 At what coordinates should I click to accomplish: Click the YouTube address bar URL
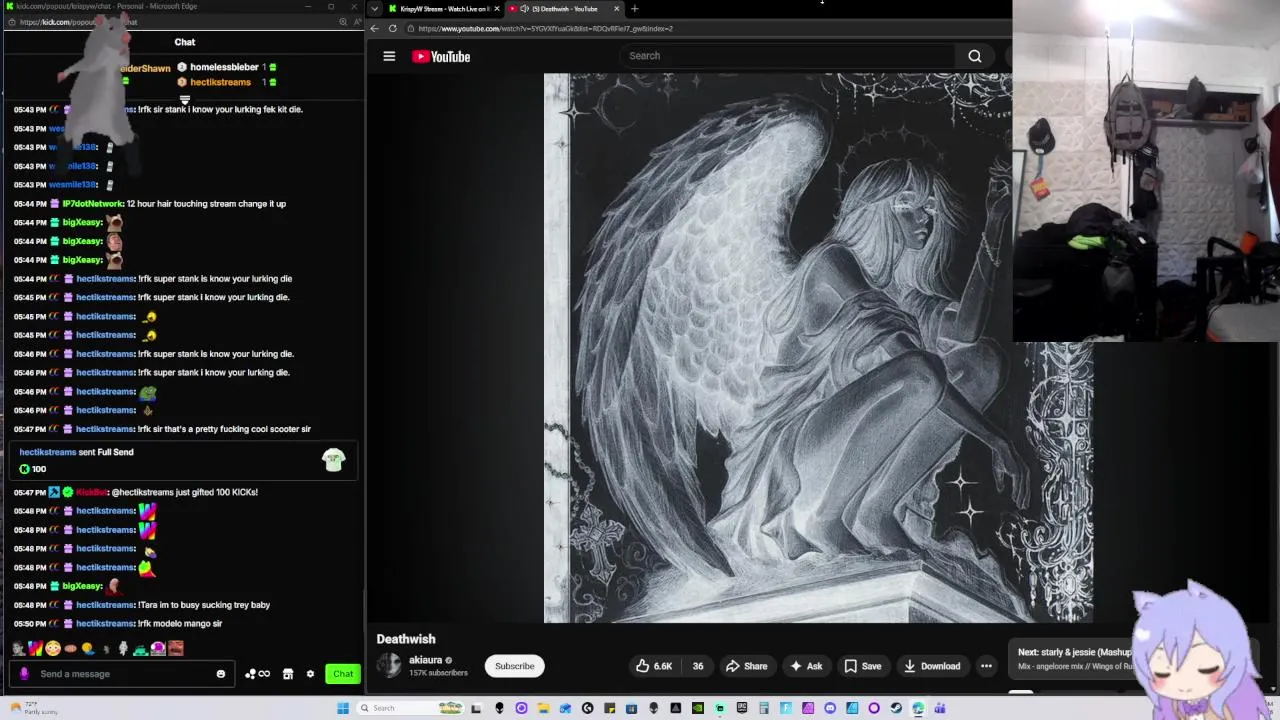(545, 28)
